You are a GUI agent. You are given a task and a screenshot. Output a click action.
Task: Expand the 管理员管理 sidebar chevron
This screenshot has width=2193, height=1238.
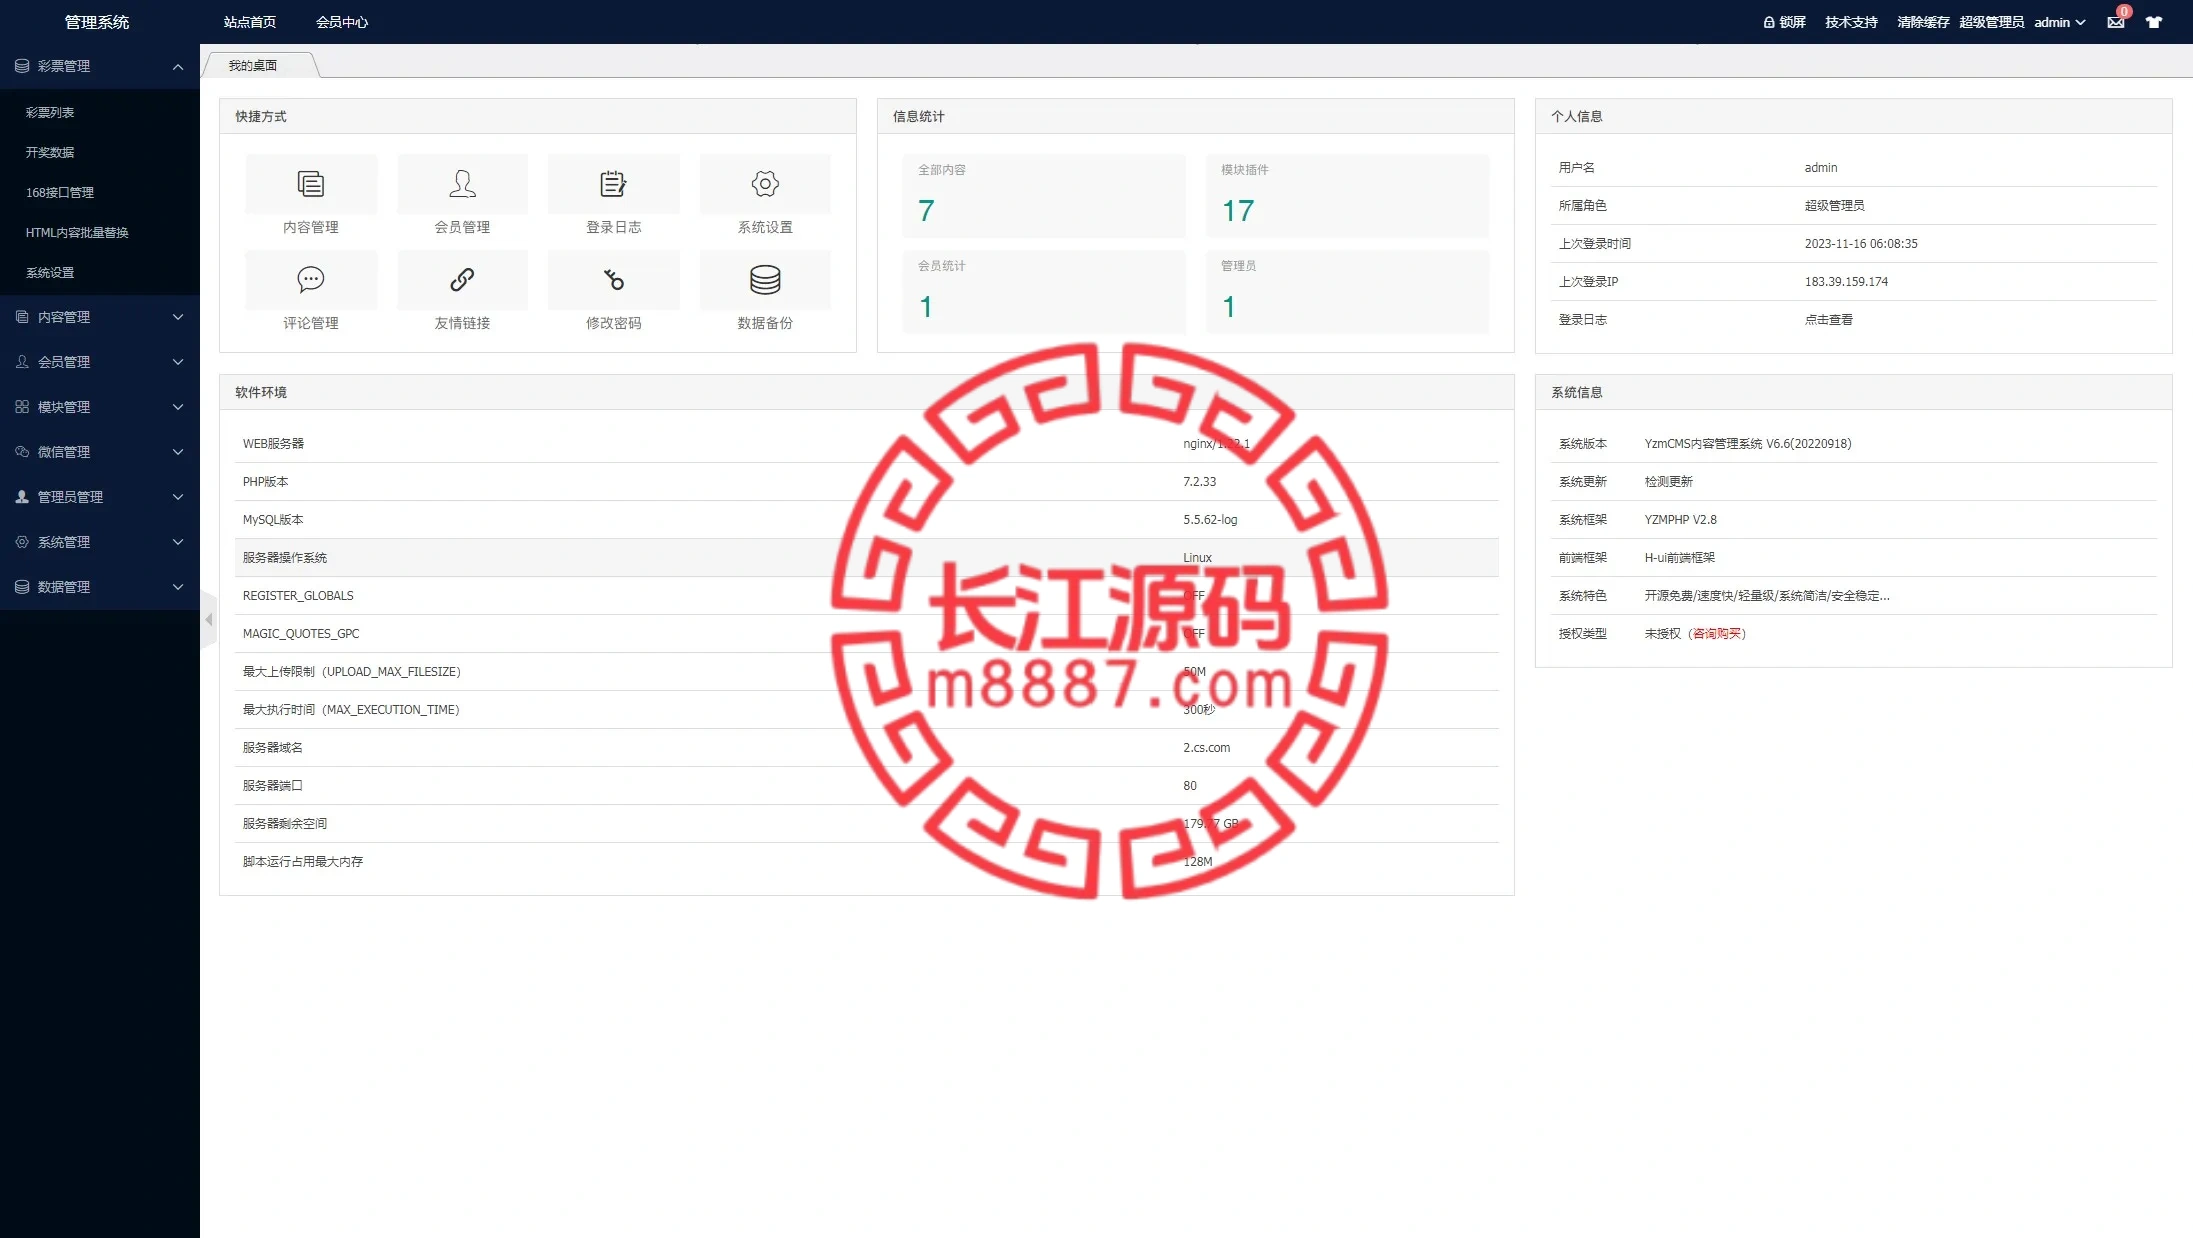178,497
